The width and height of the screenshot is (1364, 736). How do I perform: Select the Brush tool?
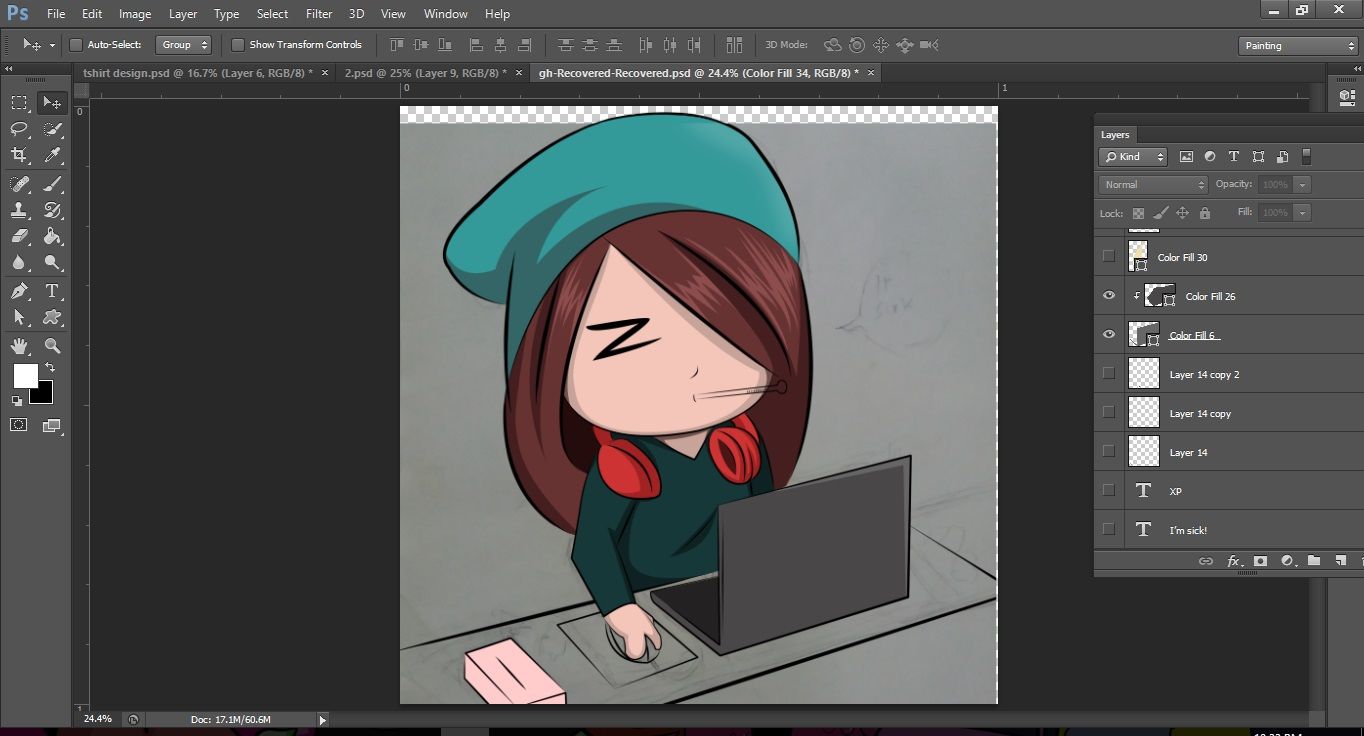pos(52,184)
